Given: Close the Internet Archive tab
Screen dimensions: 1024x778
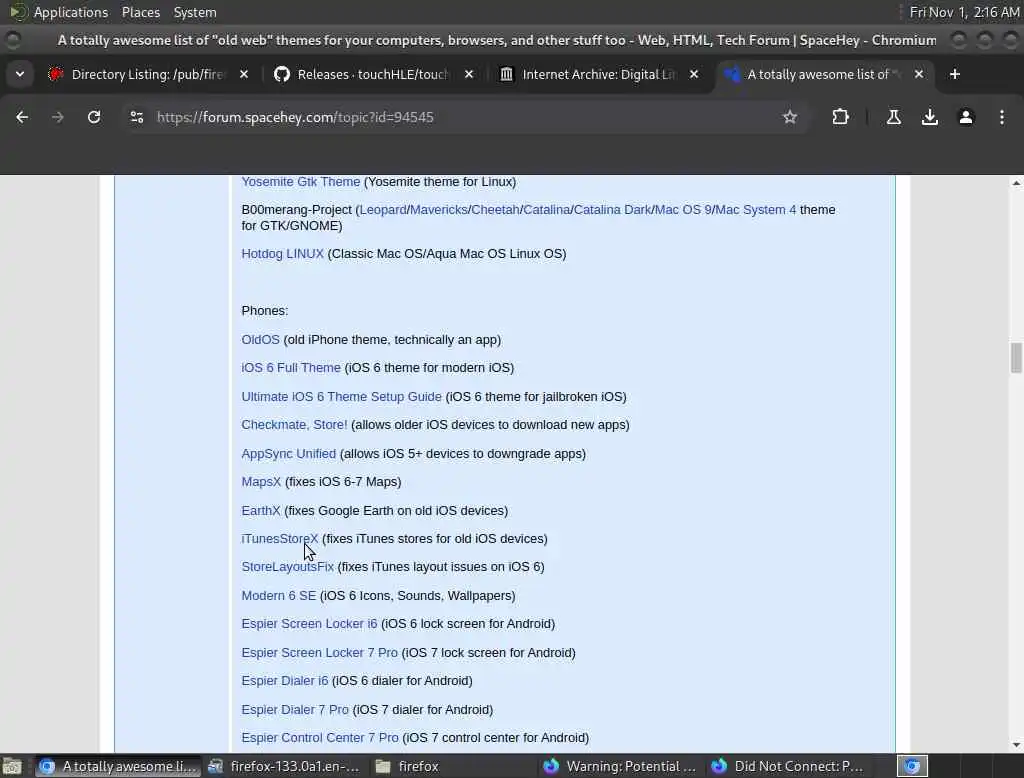Looking at the screenshot, I should click(x=694, y=74).
